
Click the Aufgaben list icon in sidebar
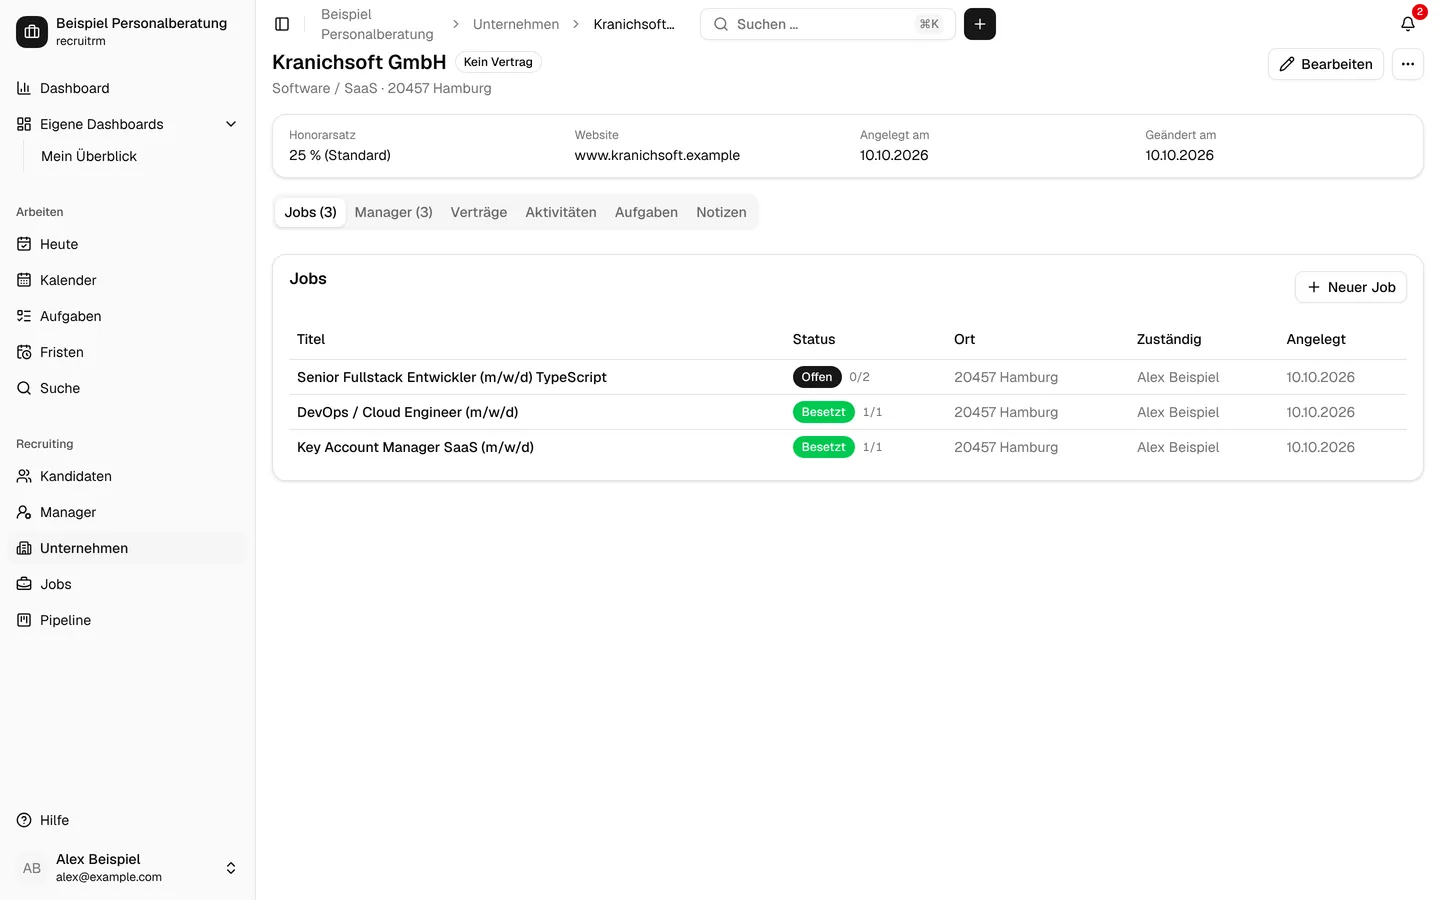pyautogui.click(x=24, y=316)
